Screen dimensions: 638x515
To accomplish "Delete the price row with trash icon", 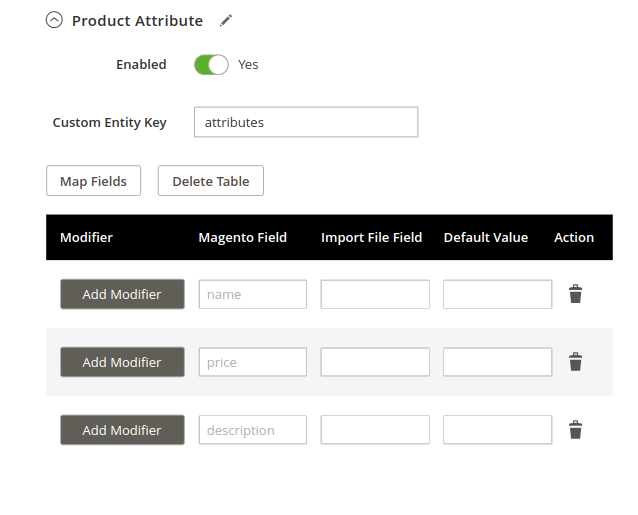I will 575,362.
